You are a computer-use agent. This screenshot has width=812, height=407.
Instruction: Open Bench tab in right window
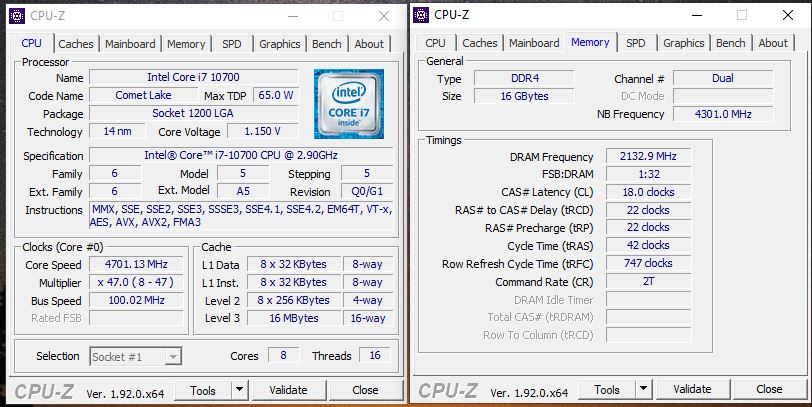(731, 43)
